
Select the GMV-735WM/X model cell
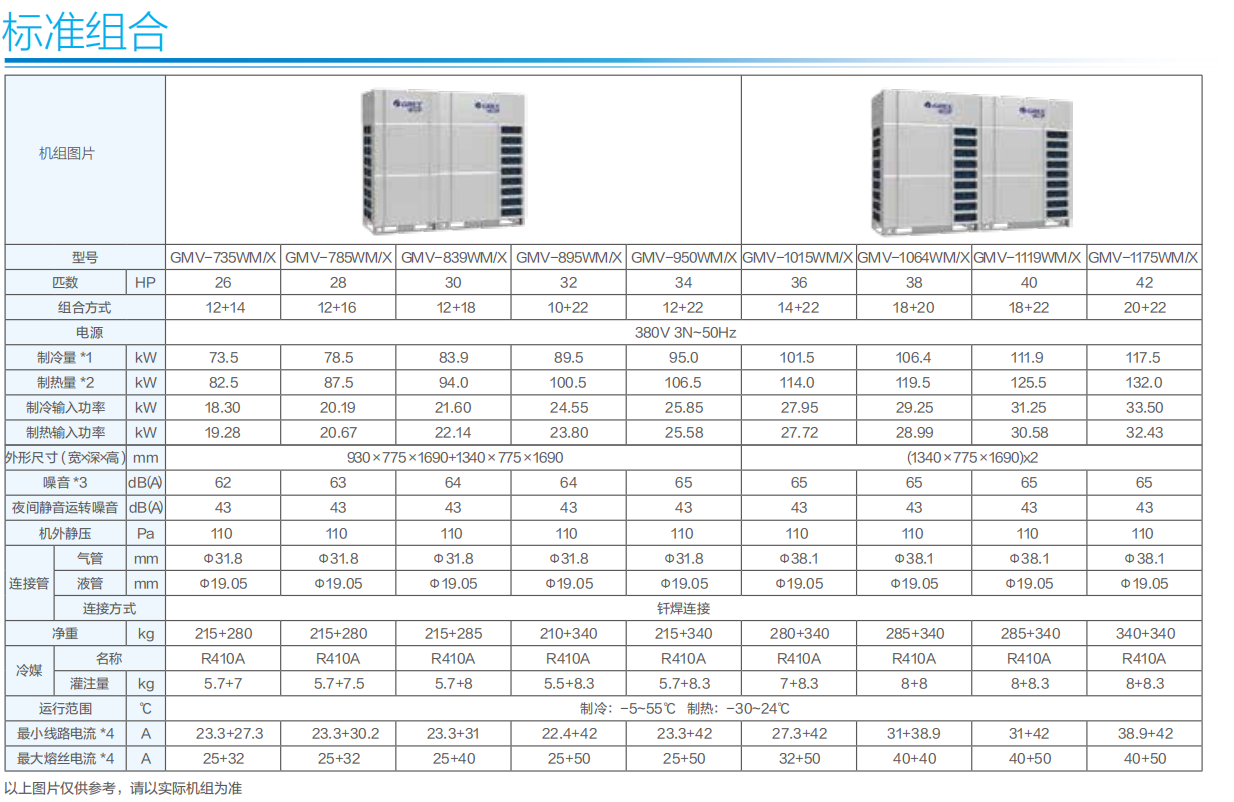223,257
